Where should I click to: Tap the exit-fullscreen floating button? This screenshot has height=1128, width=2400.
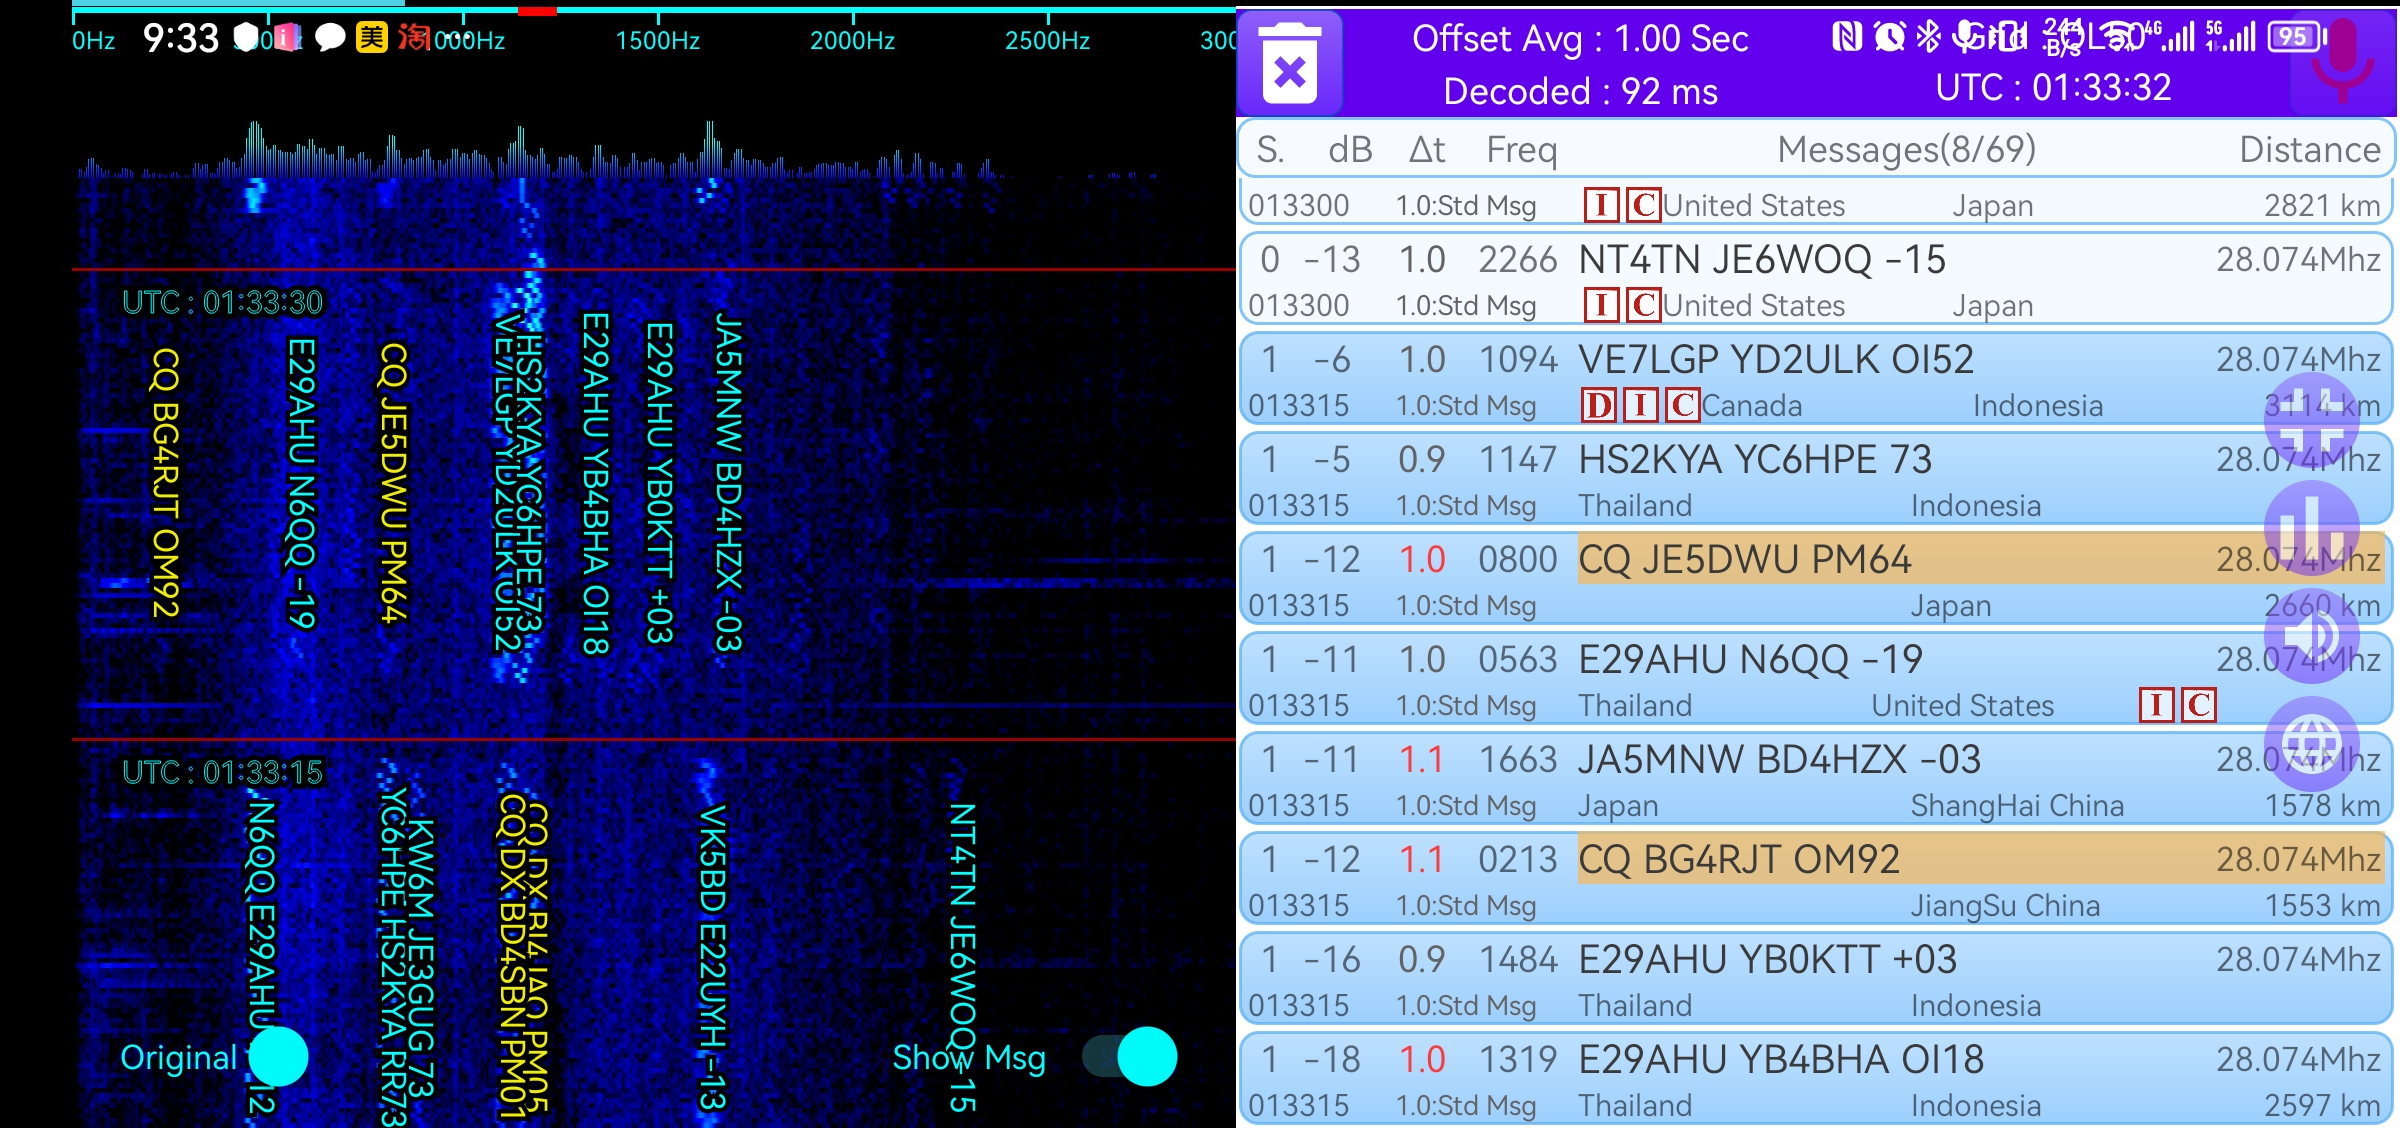pyautogui.click(x=2311, y=421)
